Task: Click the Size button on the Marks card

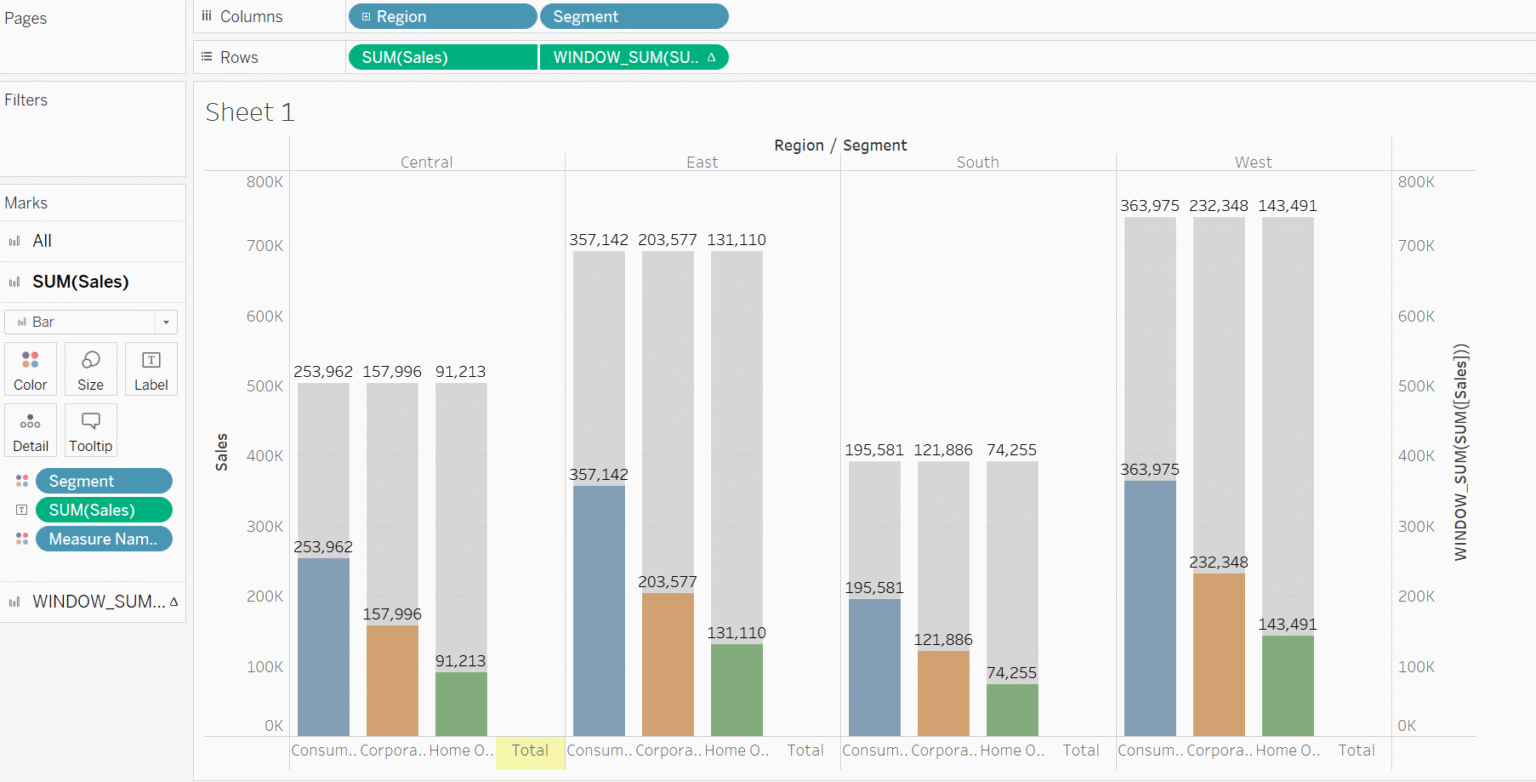Action: 90,368
